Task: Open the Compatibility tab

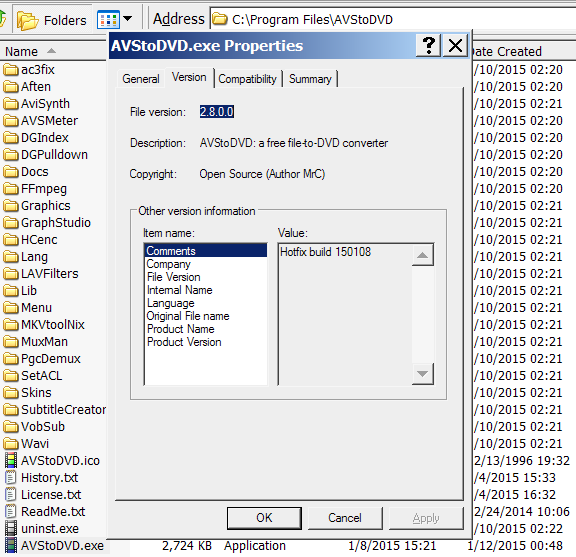Action: pyautogui.click(x=247, y=79)
